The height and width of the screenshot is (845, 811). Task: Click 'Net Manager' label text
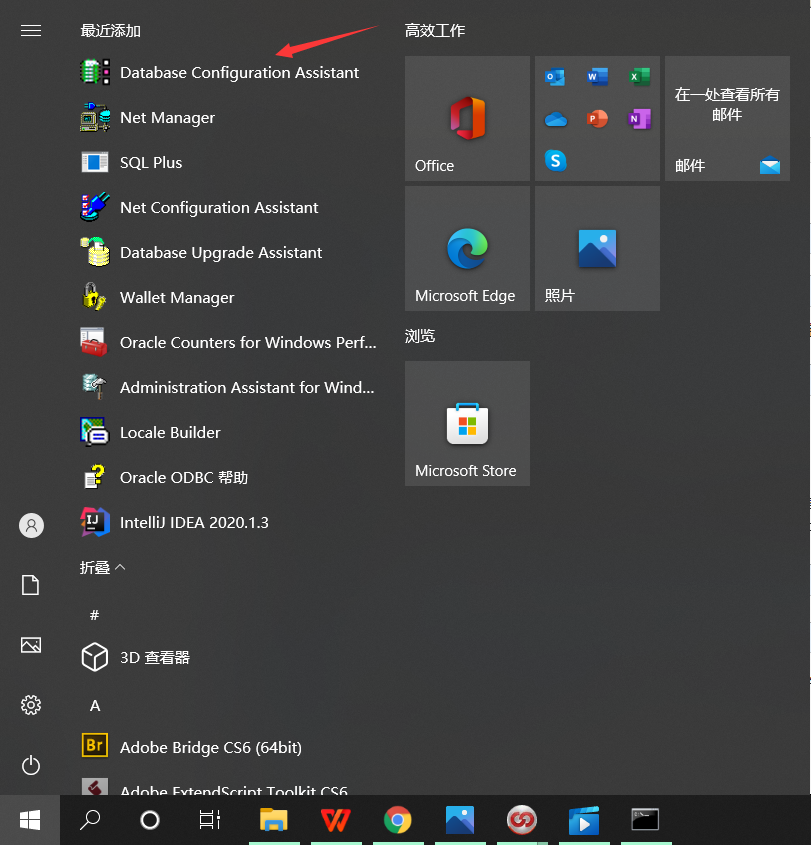click(167, 117)
